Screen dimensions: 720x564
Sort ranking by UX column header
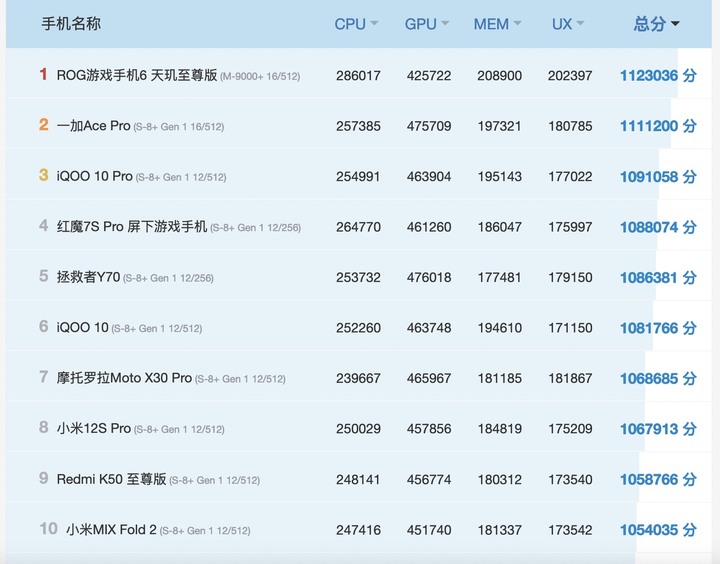point(568,24)
